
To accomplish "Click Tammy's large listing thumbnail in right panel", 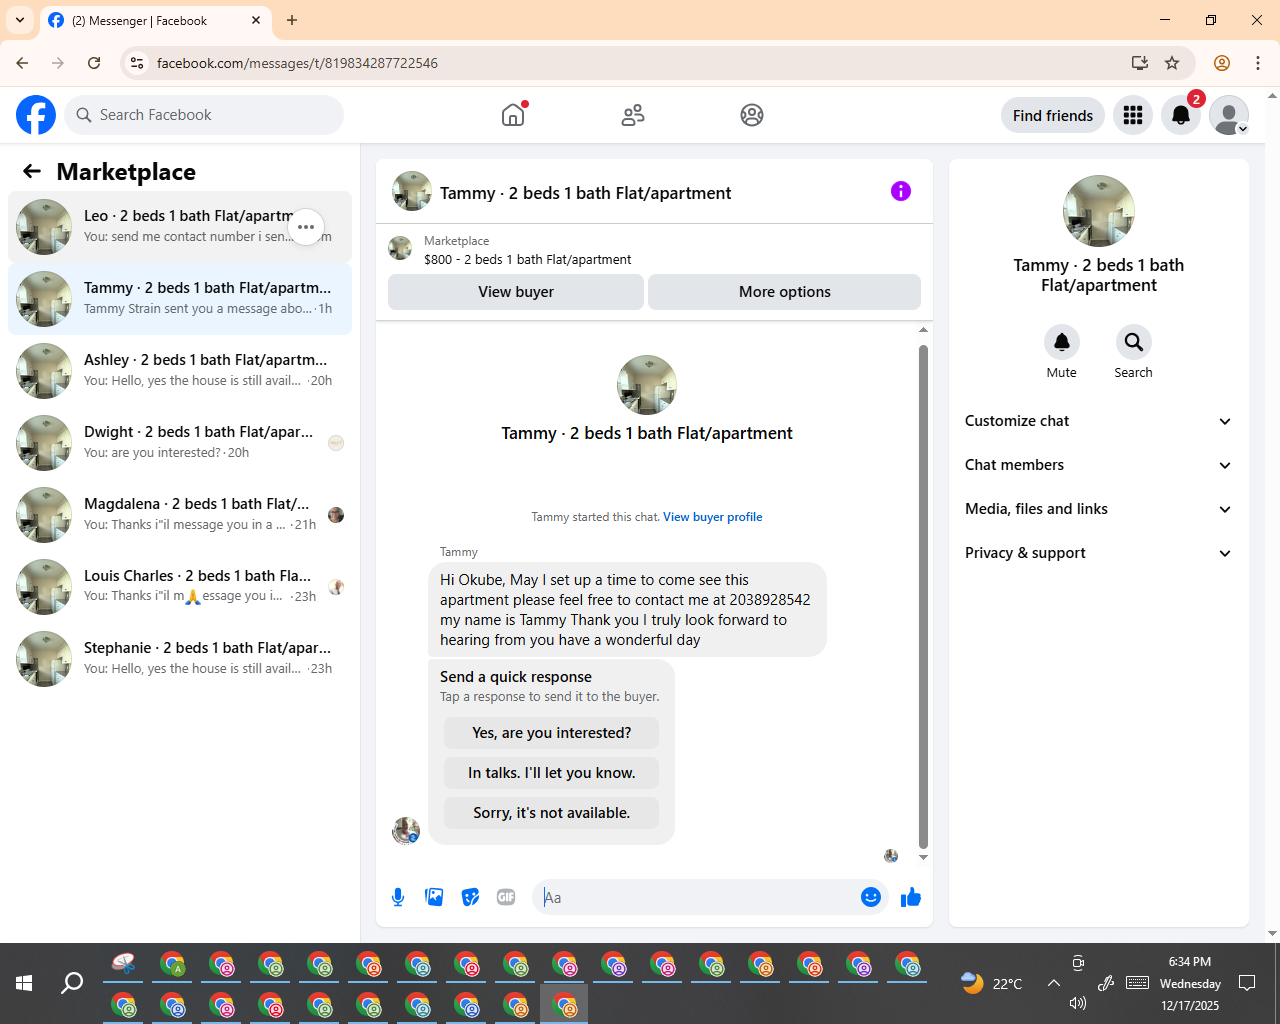I will [x=1099, y=211].
